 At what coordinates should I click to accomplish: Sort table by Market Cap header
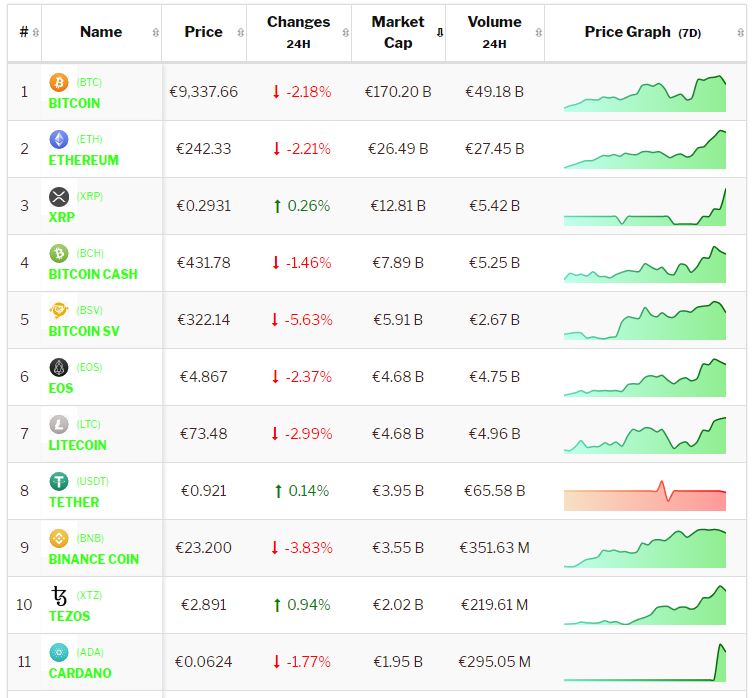click(398, 32)
